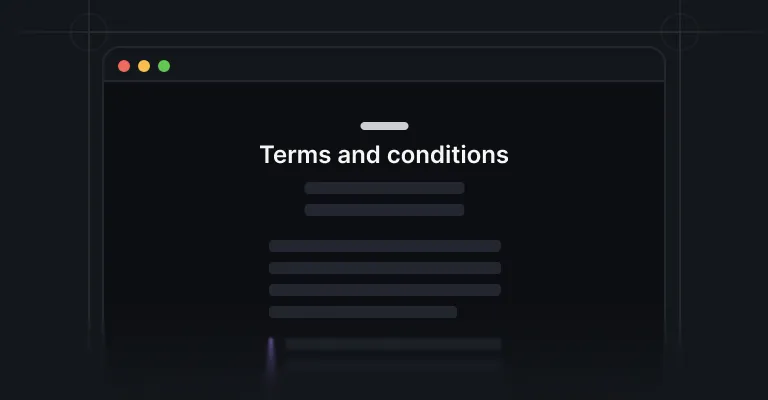The height and width of the screenshot is (400, 768).
Task: Click the faded bottom-most placeholder line
Action: click(x=394, y=364)
